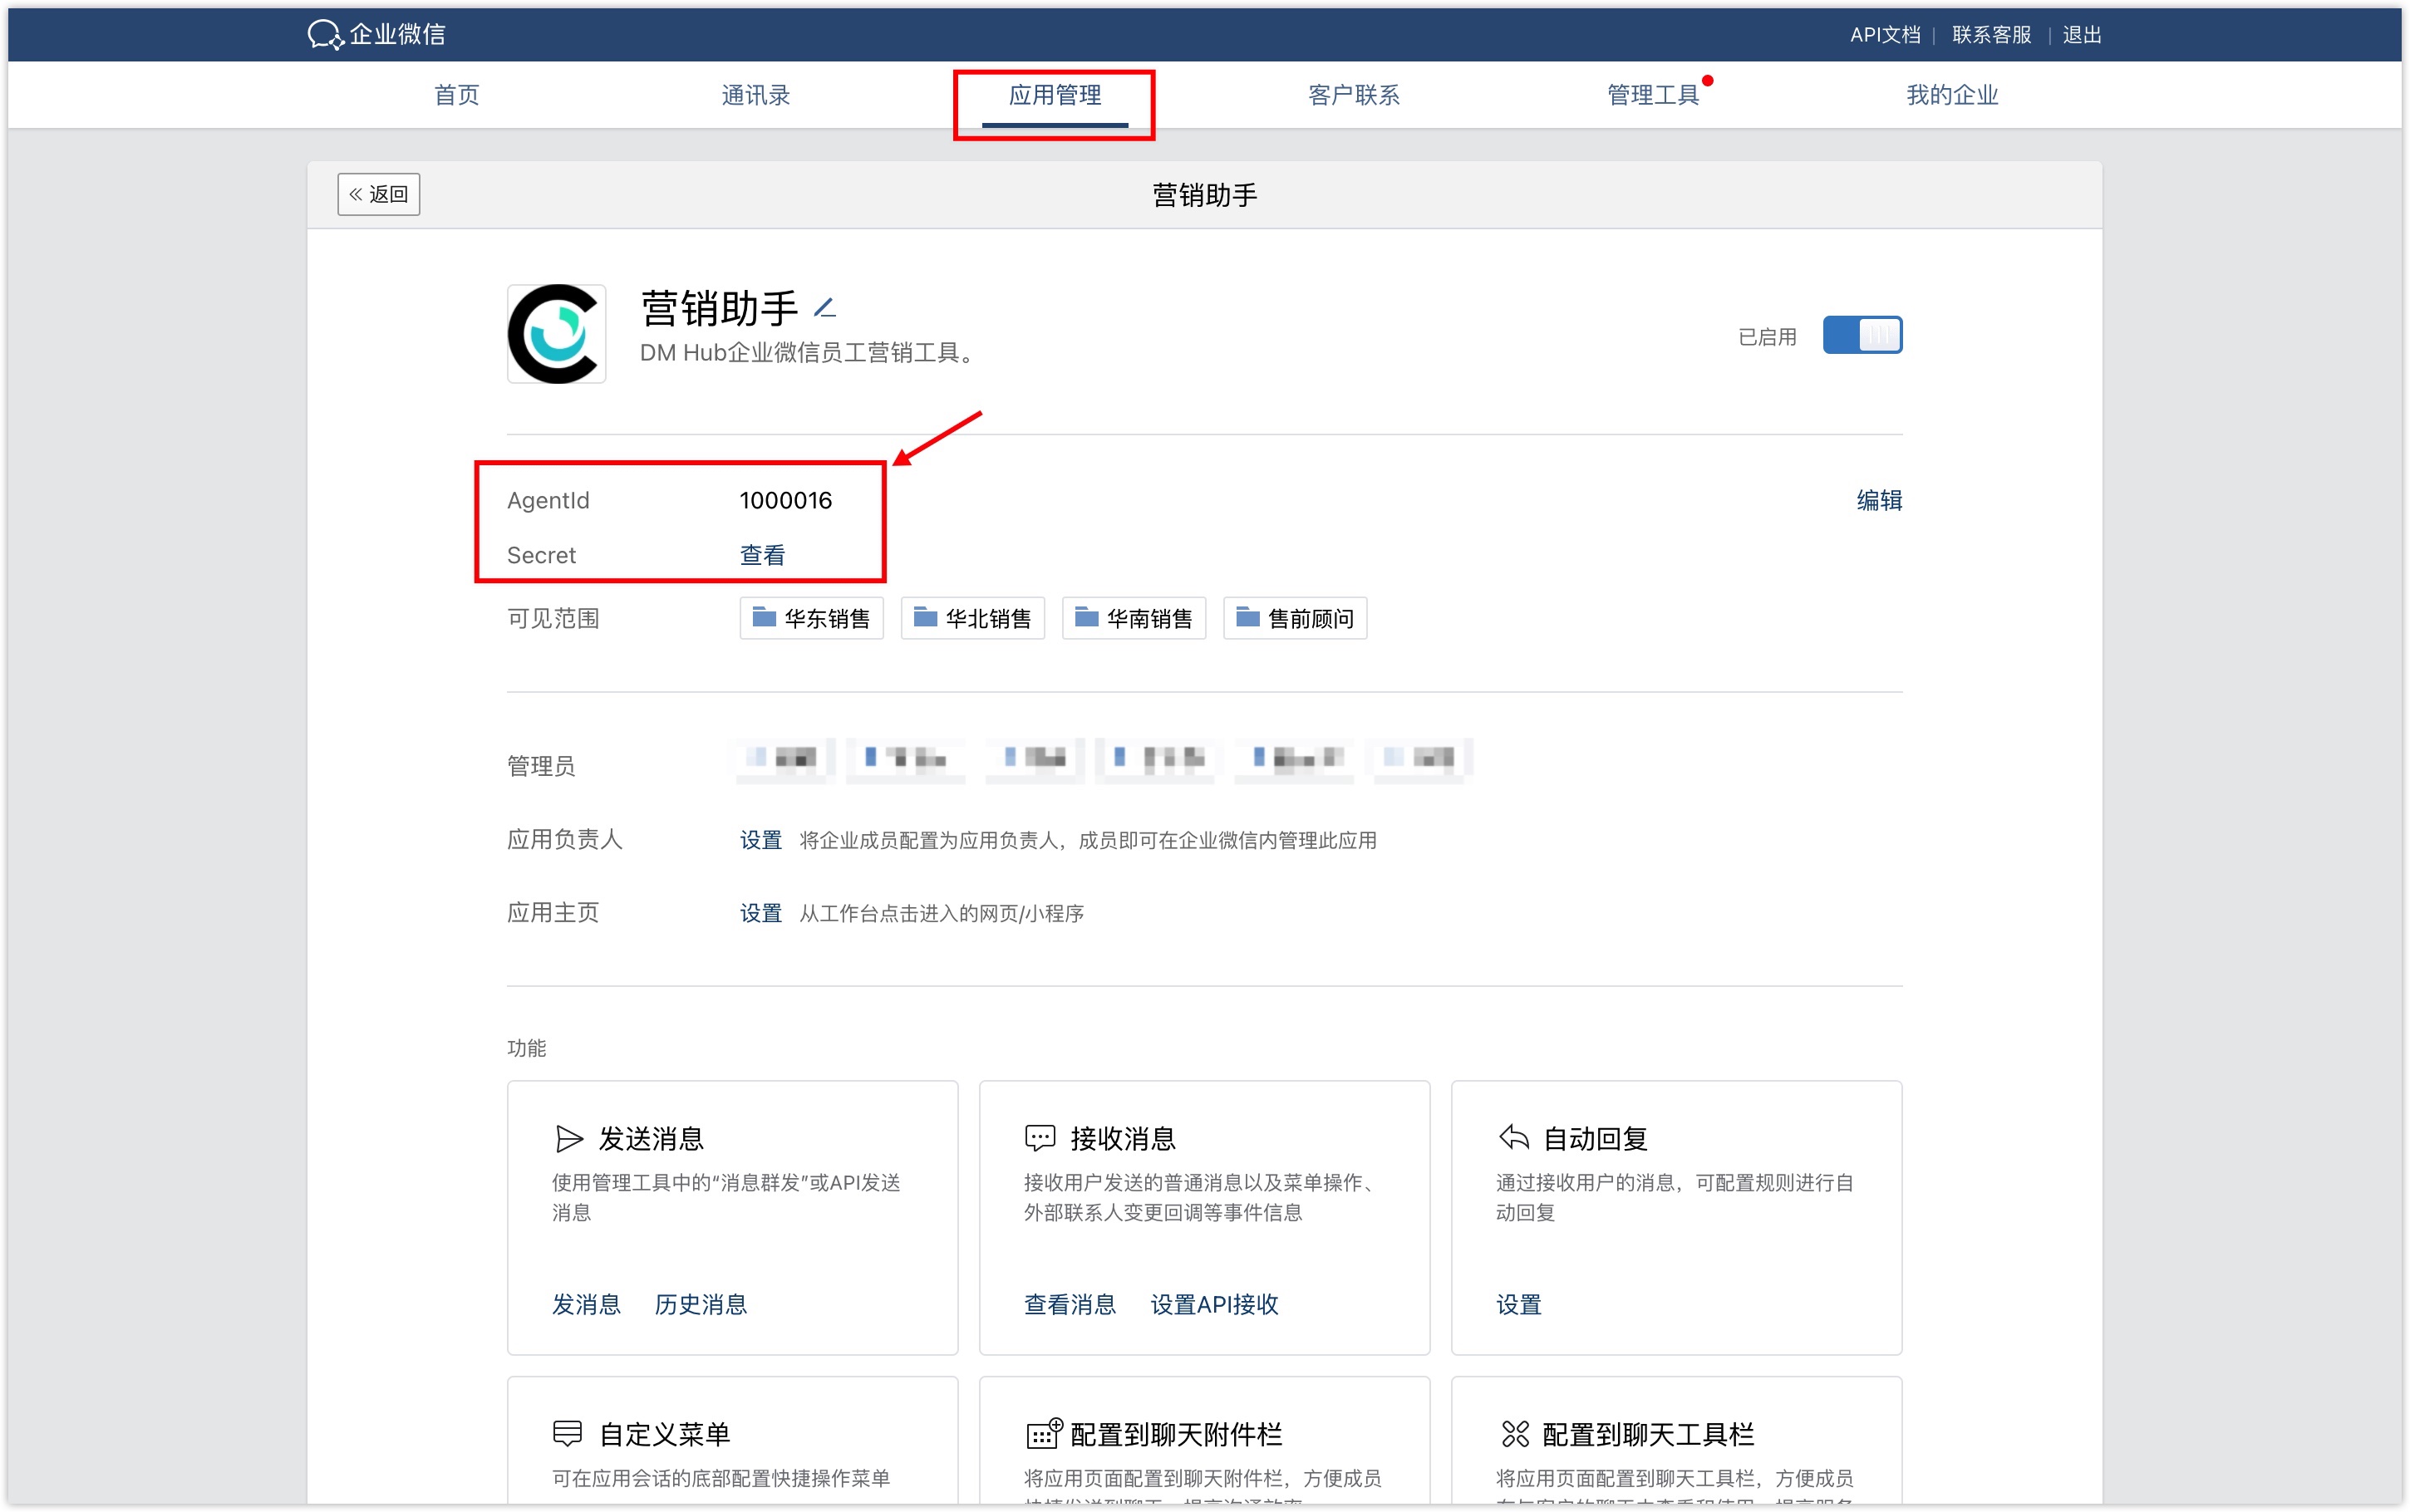
Task: Click 设置 in the 自动回复 card
Action: point(1518,1304)
